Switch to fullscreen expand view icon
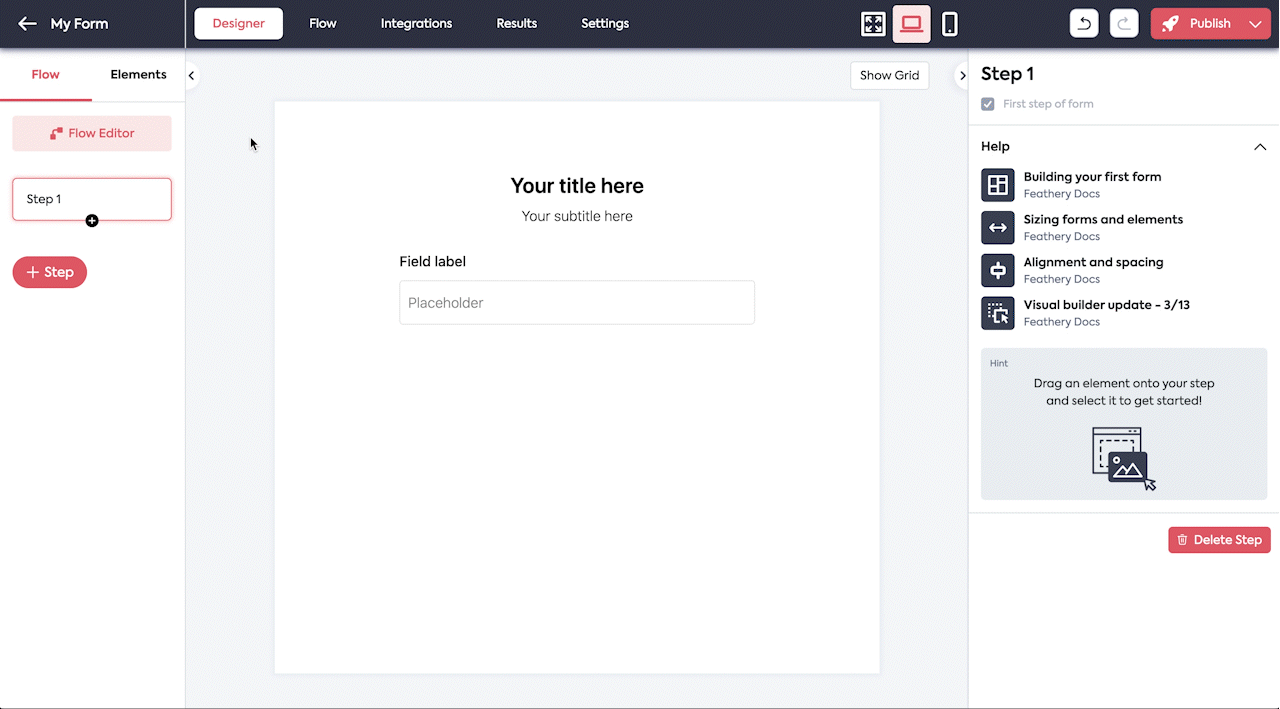This screenshot has height=709, width=1280. click(873, 24)
